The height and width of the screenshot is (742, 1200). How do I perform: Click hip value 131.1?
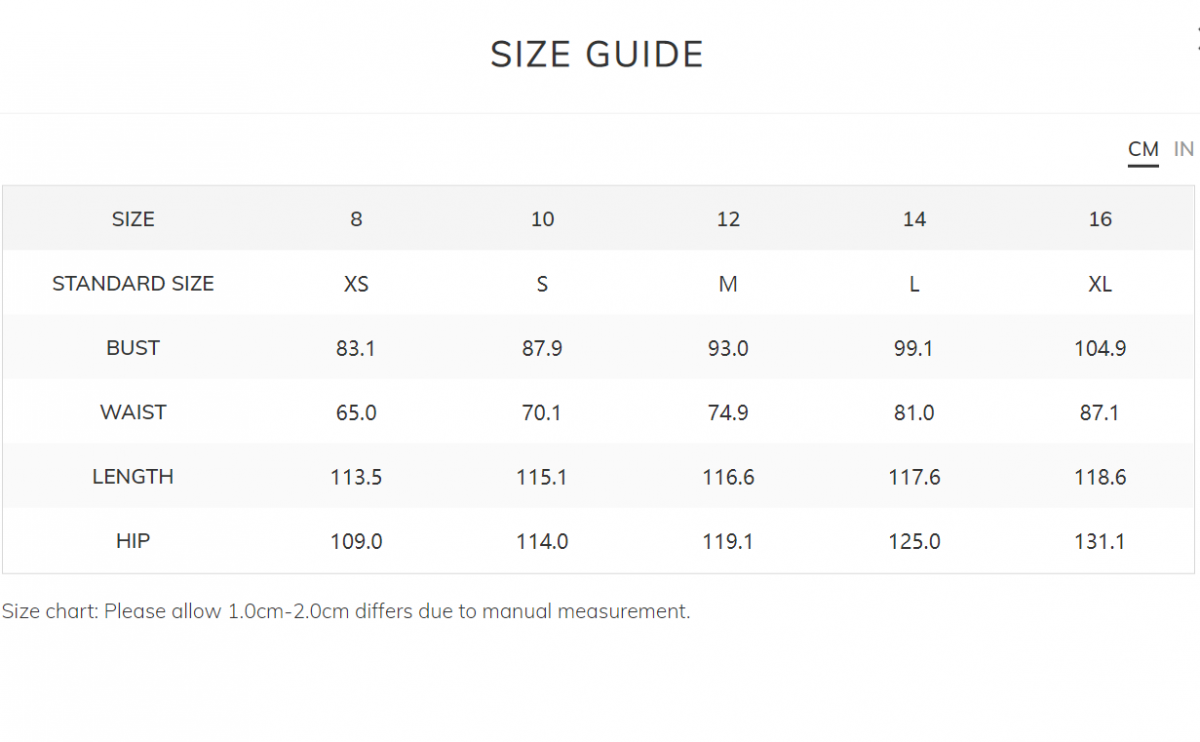click(x=1100, y=542)
